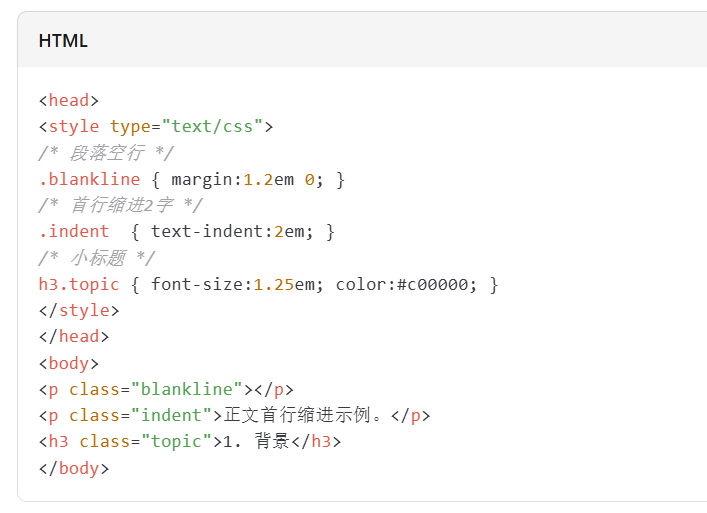Click the 小标题 comment line
Viewport: 707px width, 513px height.
click(x=96, y=258)
